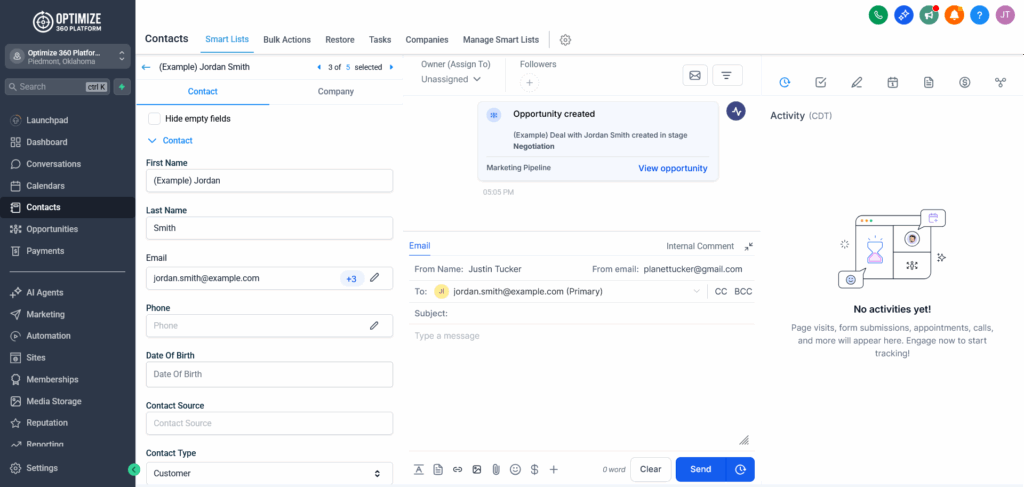The width and height of the screenshot is (1024, 487).
Task: Open the green phone dialer icon
Action: pos(878,14)
